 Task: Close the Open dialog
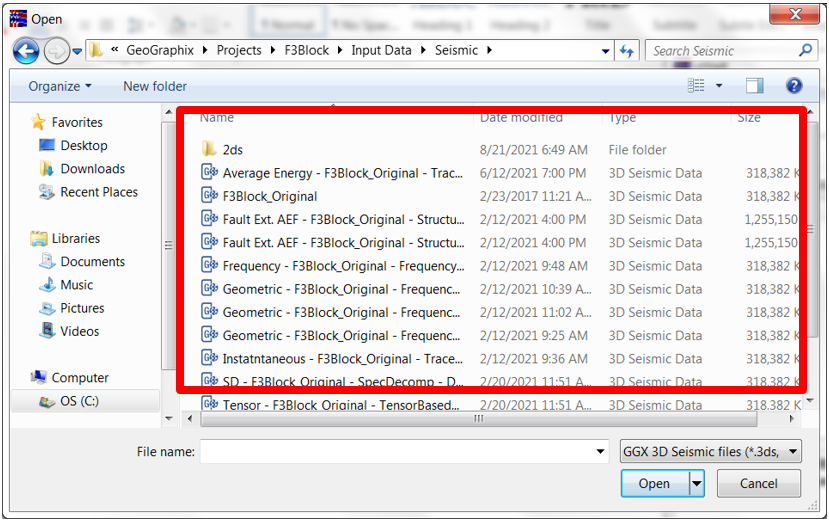coord(795,14)
